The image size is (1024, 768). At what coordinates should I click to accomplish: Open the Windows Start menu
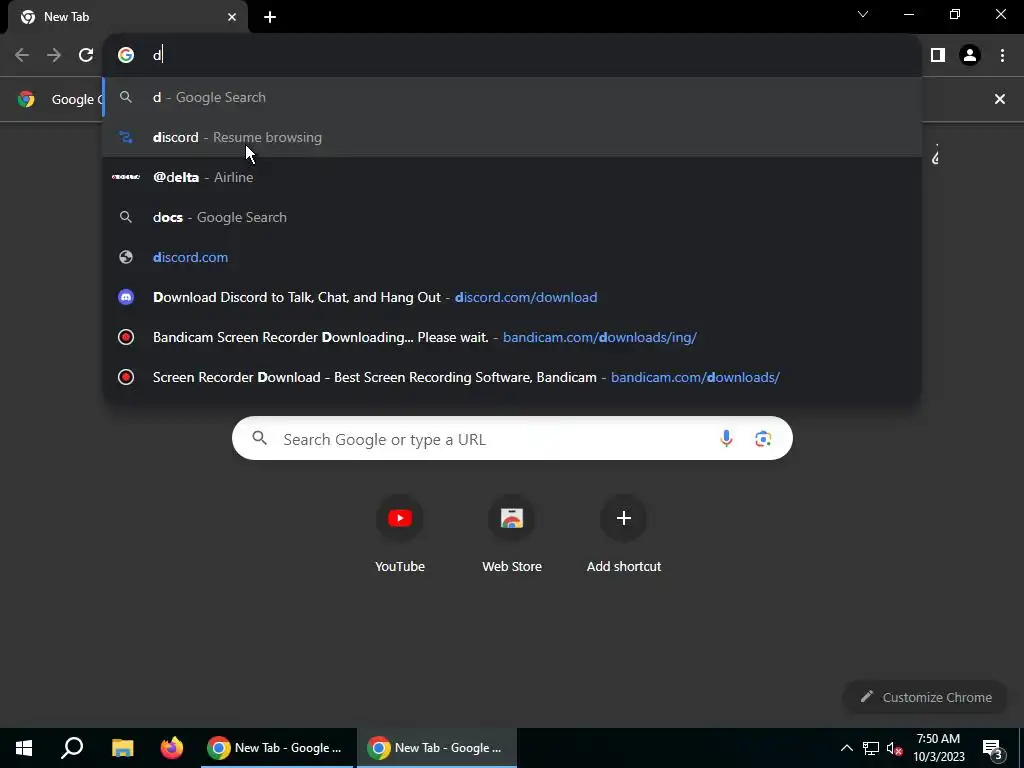(24, 748)
